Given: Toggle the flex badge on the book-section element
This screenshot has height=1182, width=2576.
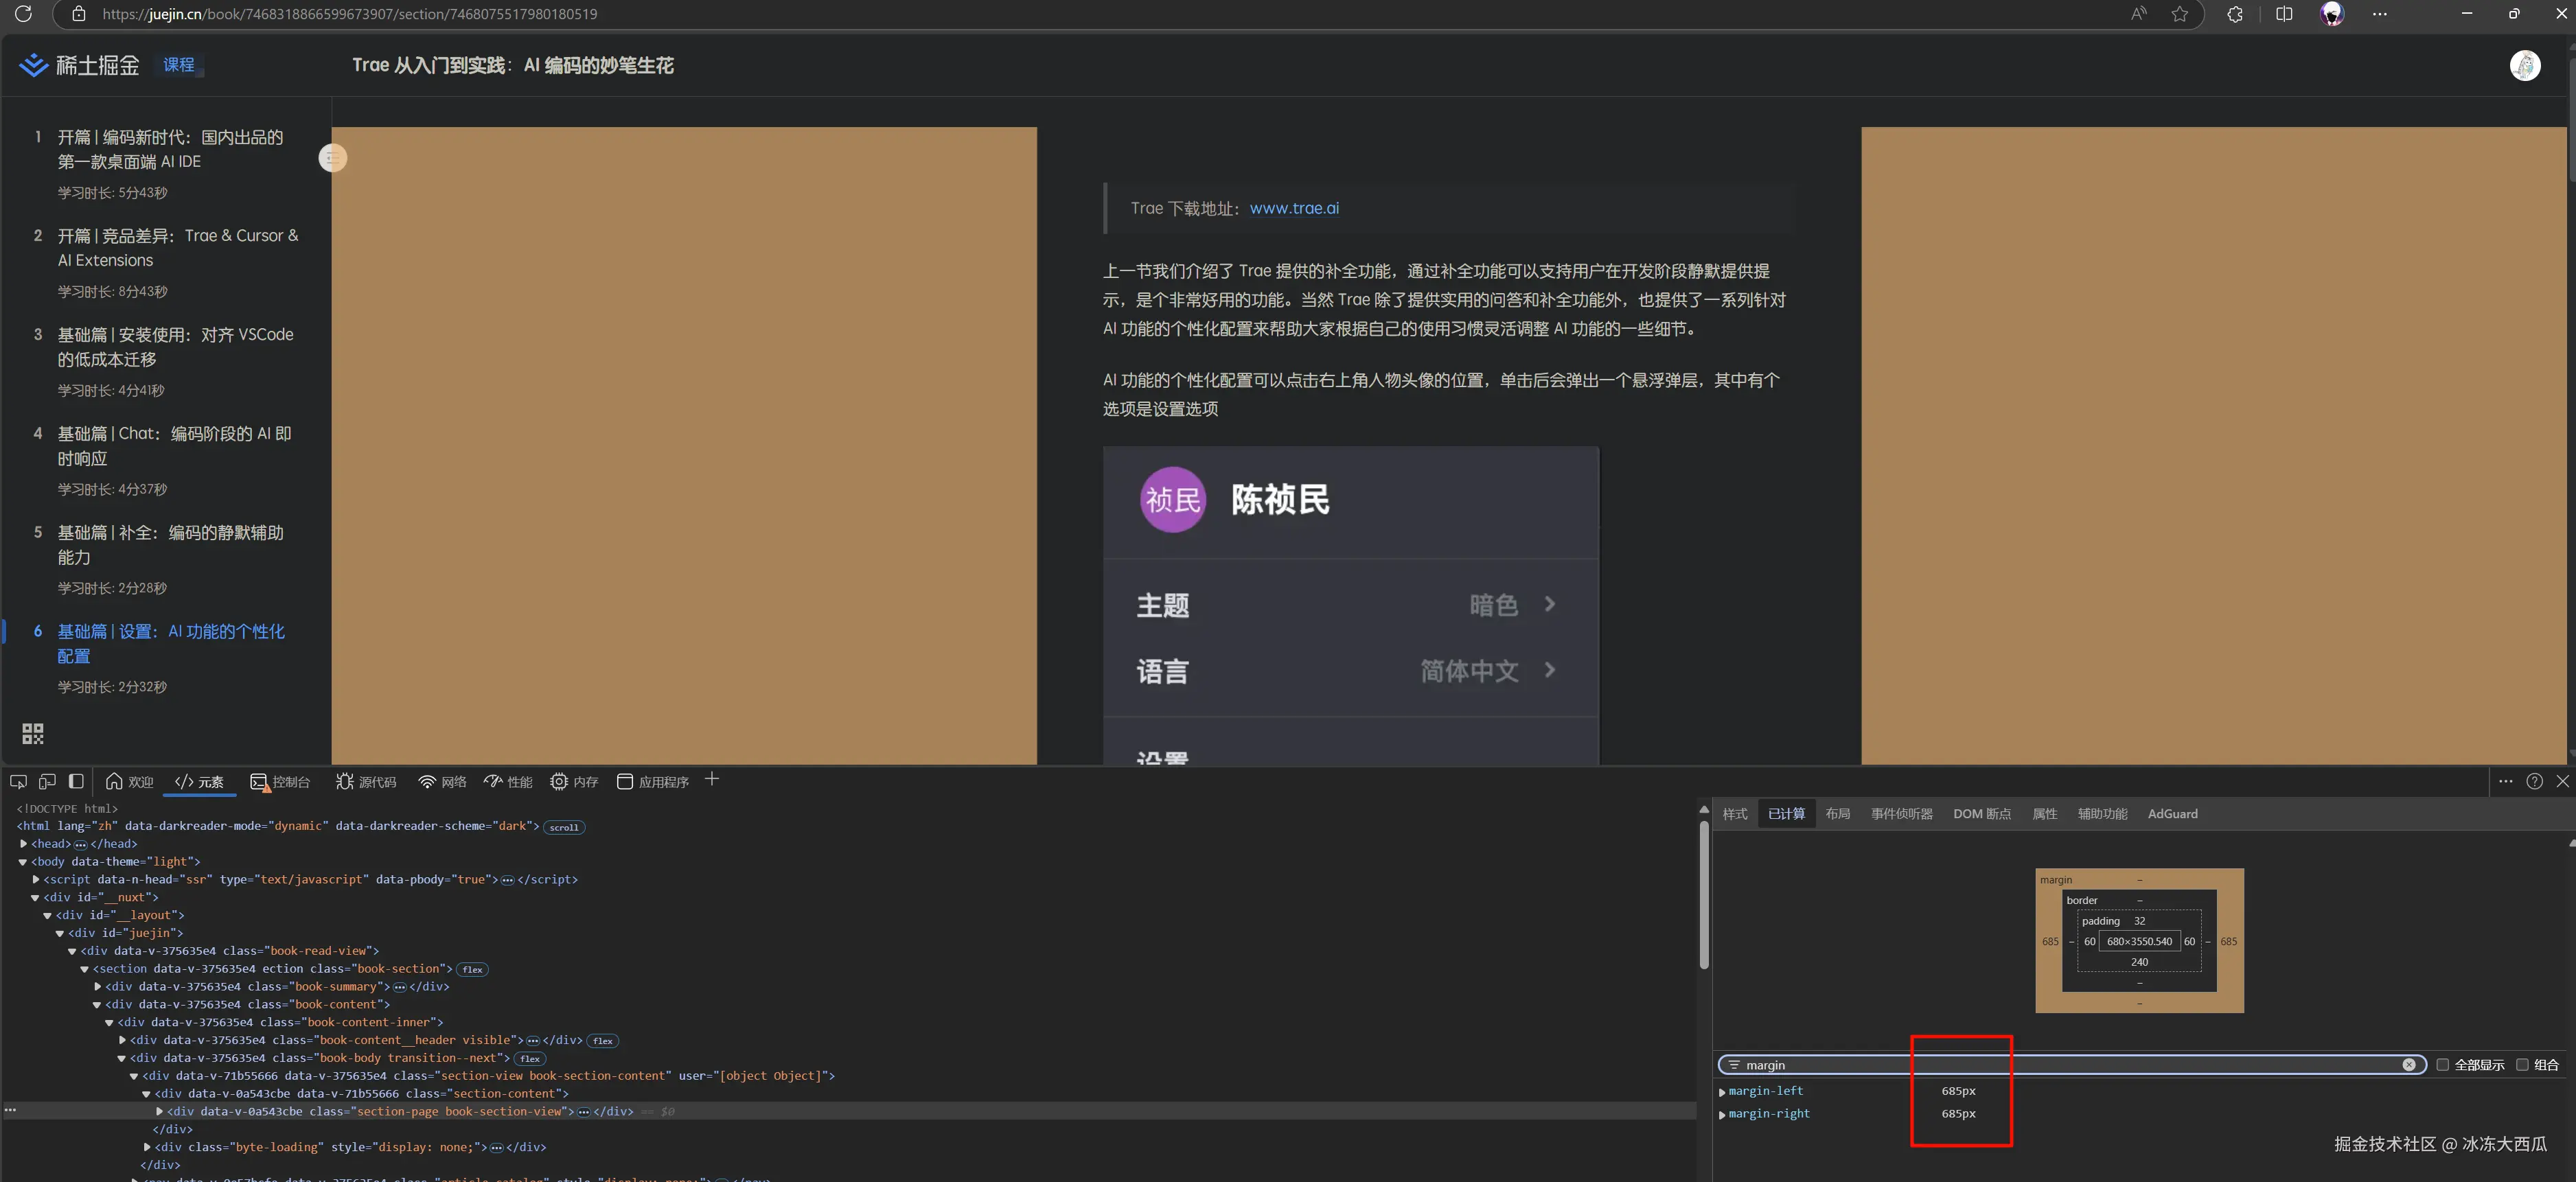Looking at the screenshot, I should (x=471, y=969).
